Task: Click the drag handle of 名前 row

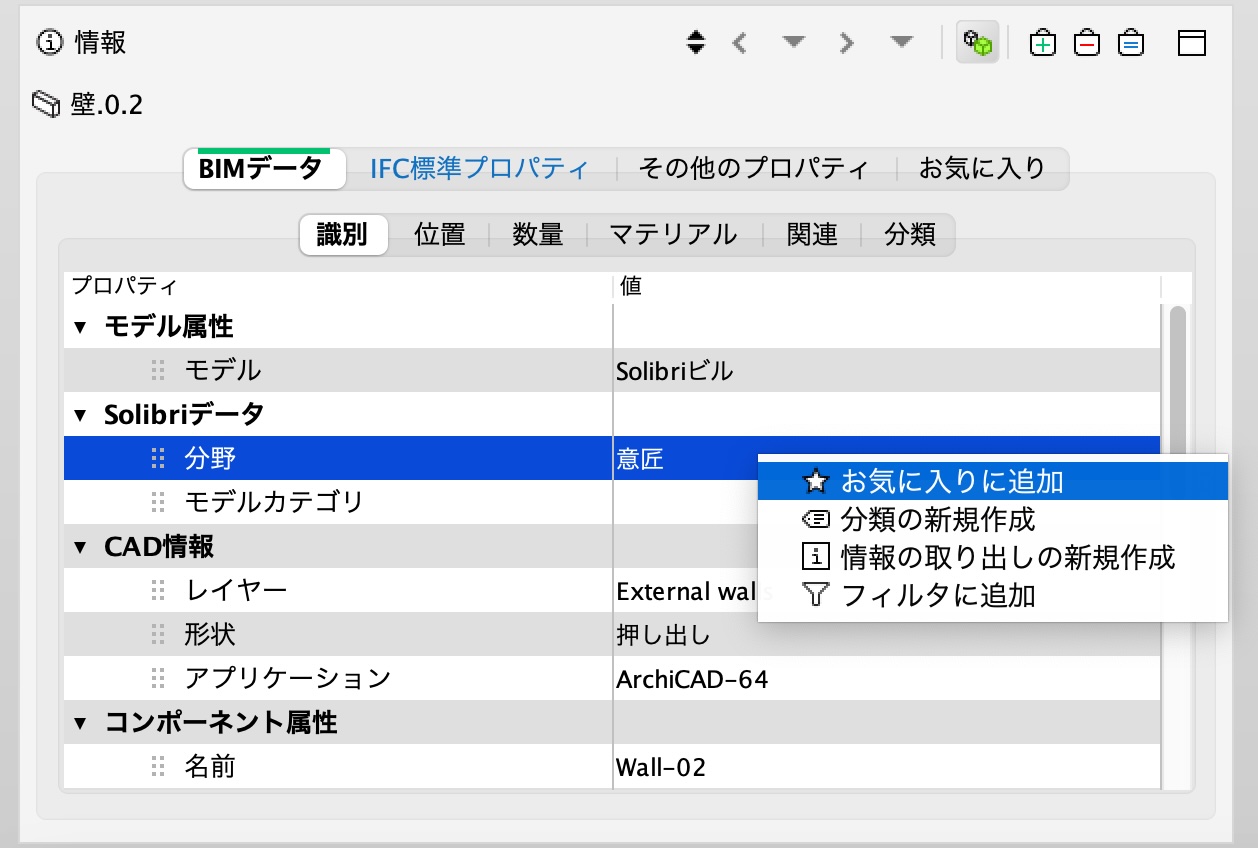Action: (x=157, y=767)
